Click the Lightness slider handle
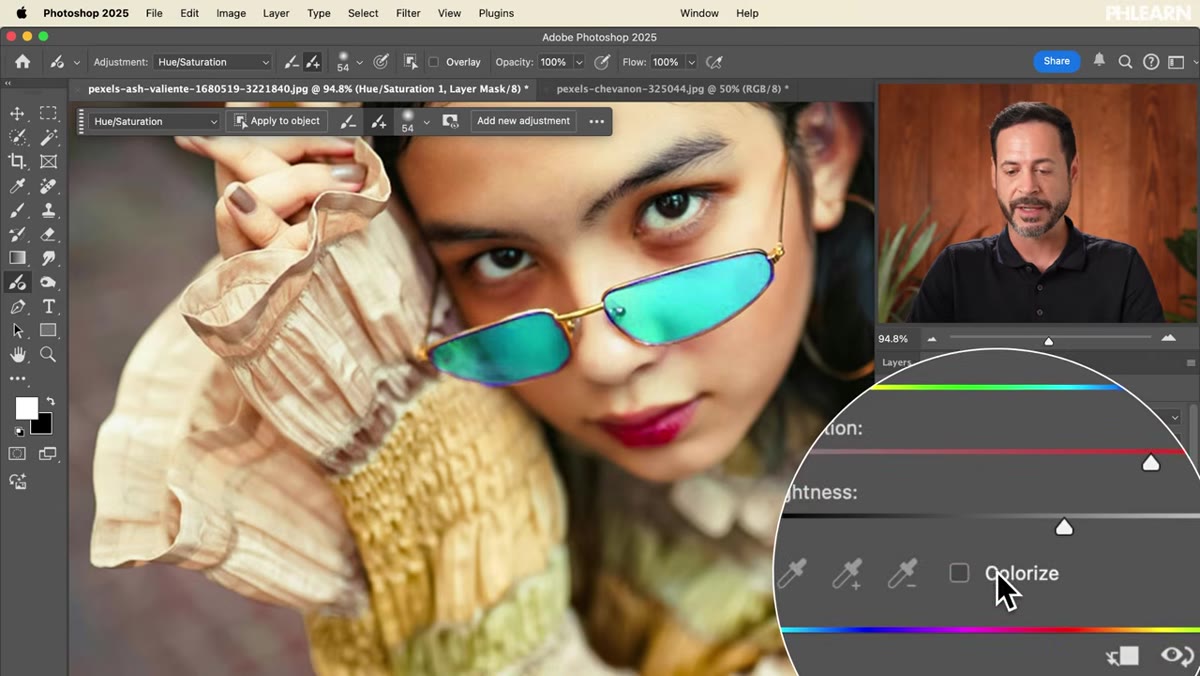This screenshot has width=1200, height=676. point(1064,526)
